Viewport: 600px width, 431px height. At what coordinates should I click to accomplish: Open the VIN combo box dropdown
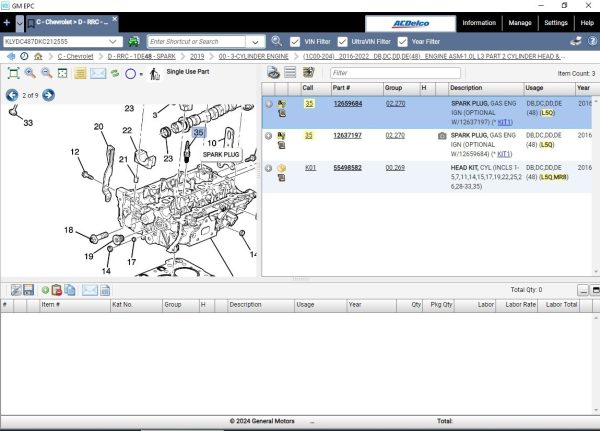click(x=112, y=41)
